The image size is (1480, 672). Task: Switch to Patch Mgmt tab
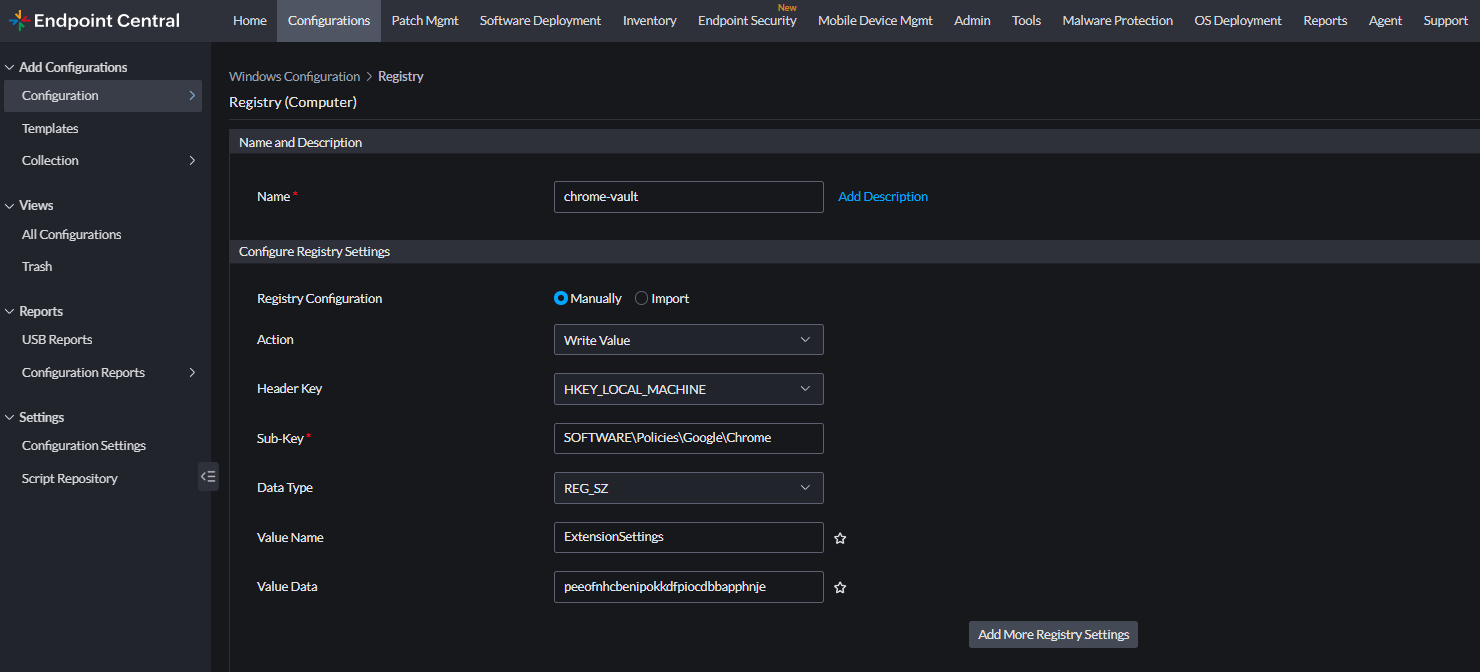point(425,20)
